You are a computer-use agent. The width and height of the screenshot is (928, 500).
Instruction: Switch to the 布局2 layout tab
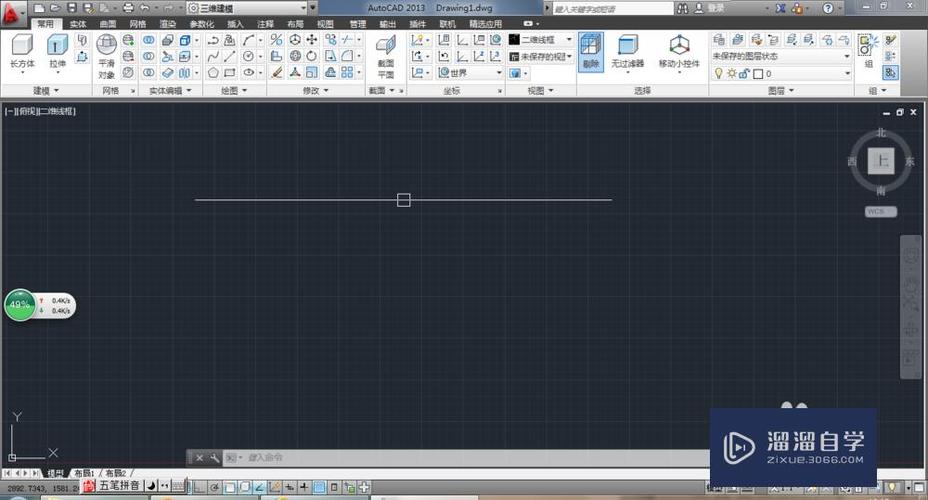116,473
